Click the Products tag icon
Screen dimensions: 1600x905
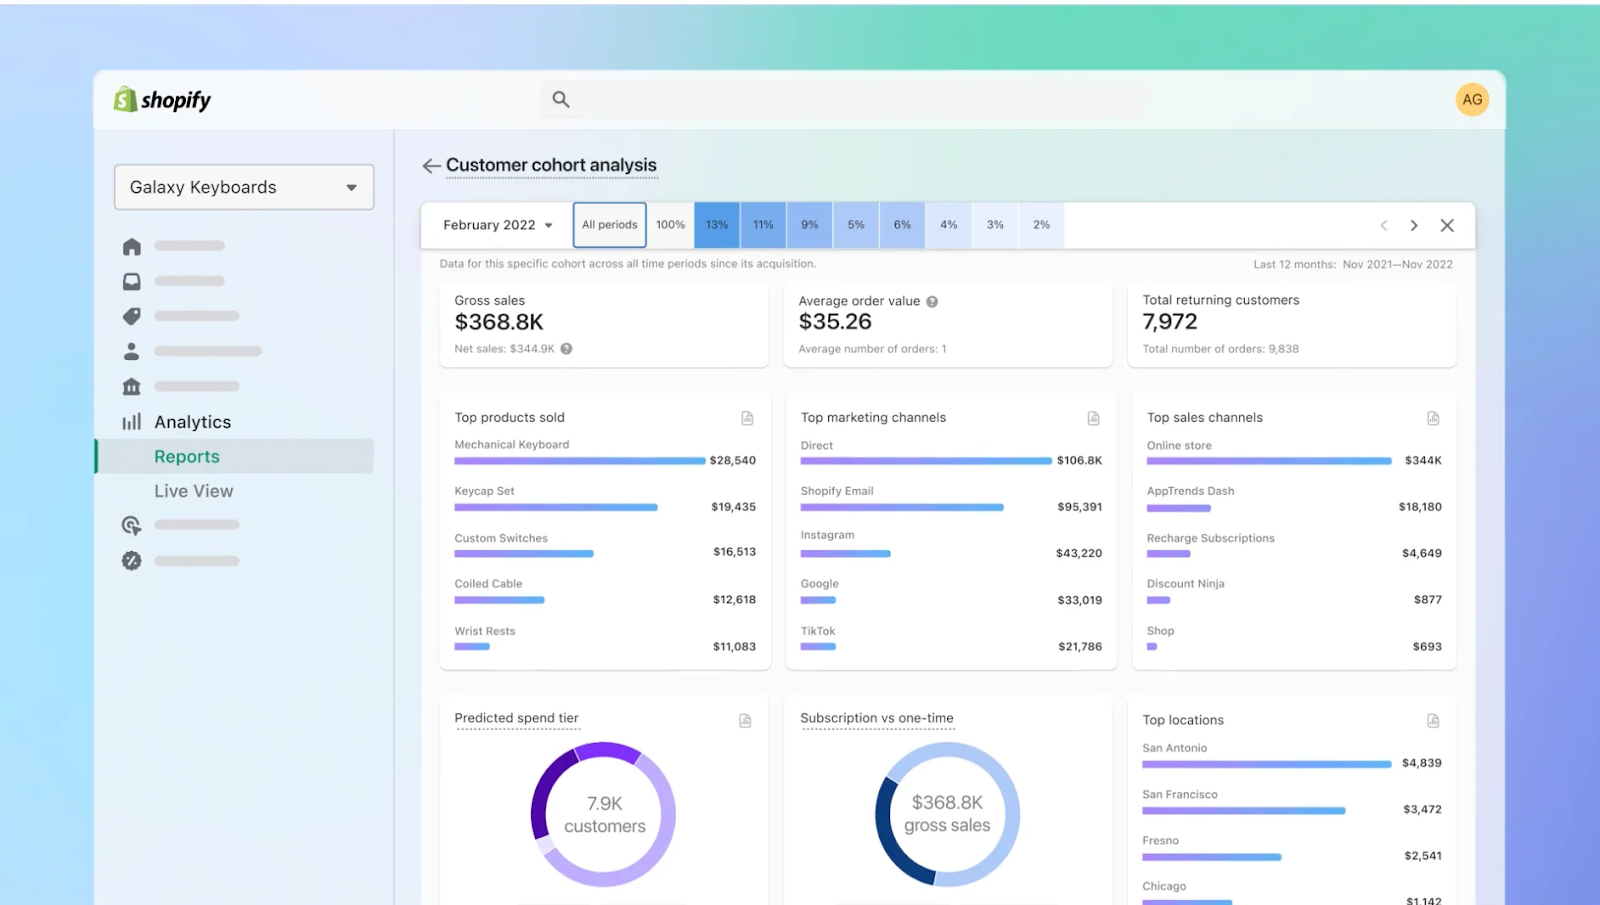point(131,316)
